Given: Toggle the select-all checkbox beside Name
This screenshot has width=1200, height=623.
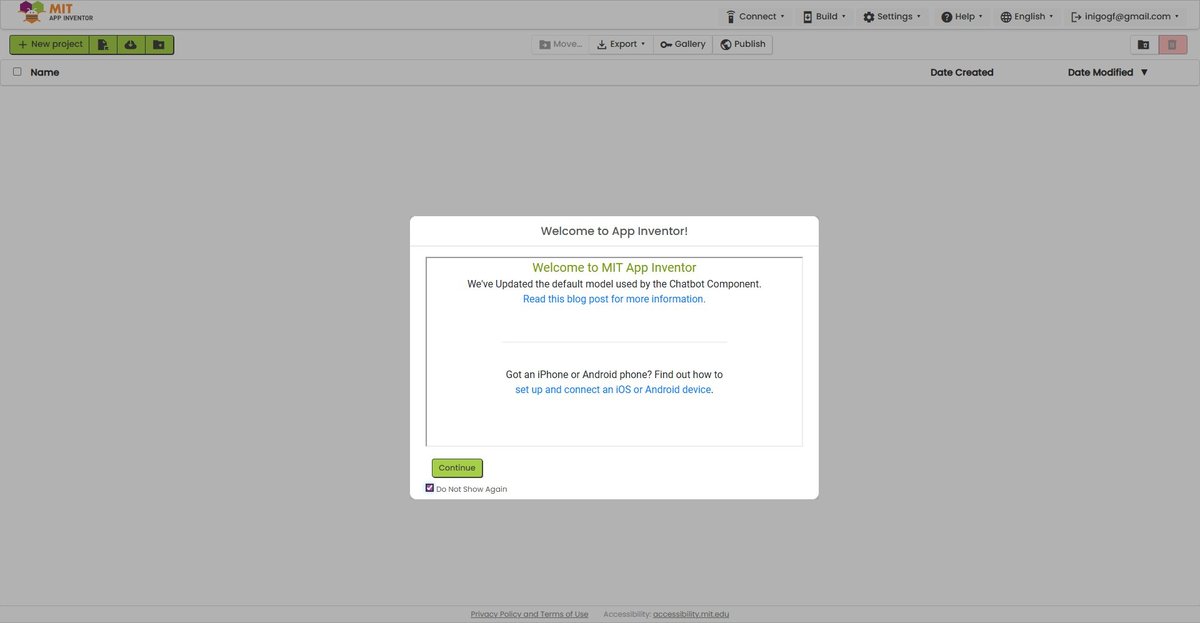Looking at the screenshot, I should (x=17, y=72).
